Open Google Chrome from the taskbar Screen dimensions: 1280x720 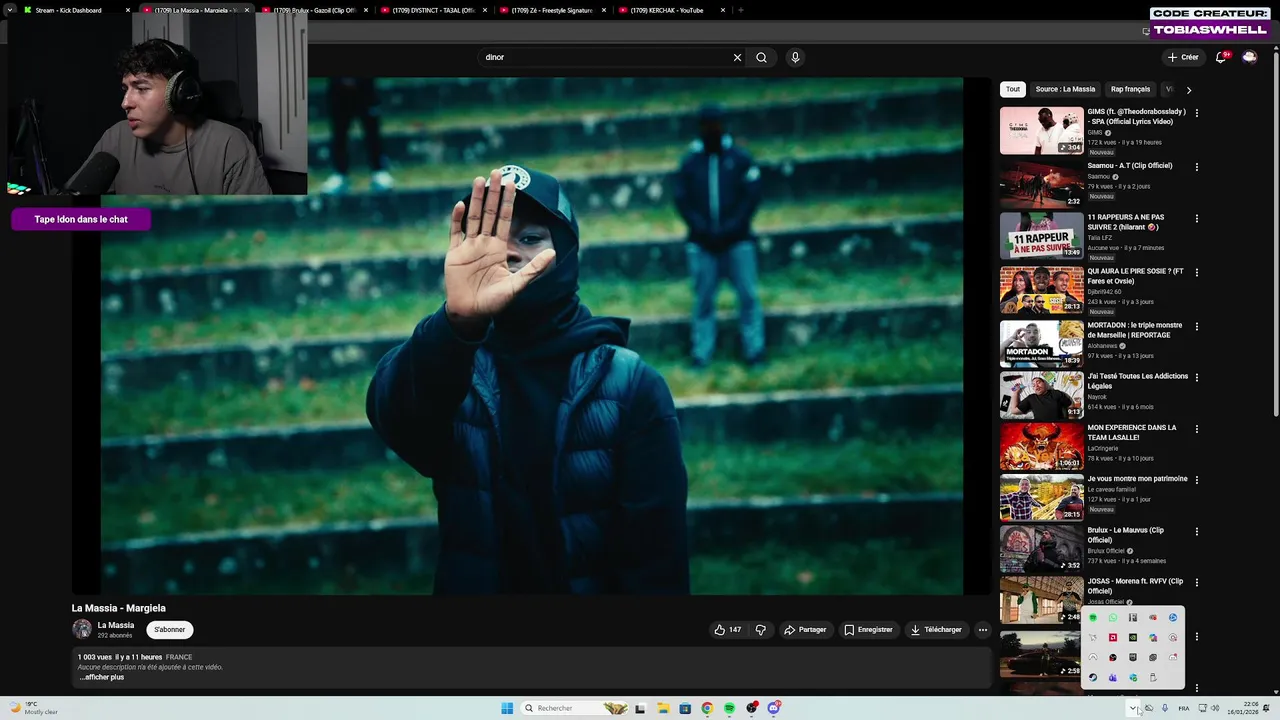tap(707, 708)
